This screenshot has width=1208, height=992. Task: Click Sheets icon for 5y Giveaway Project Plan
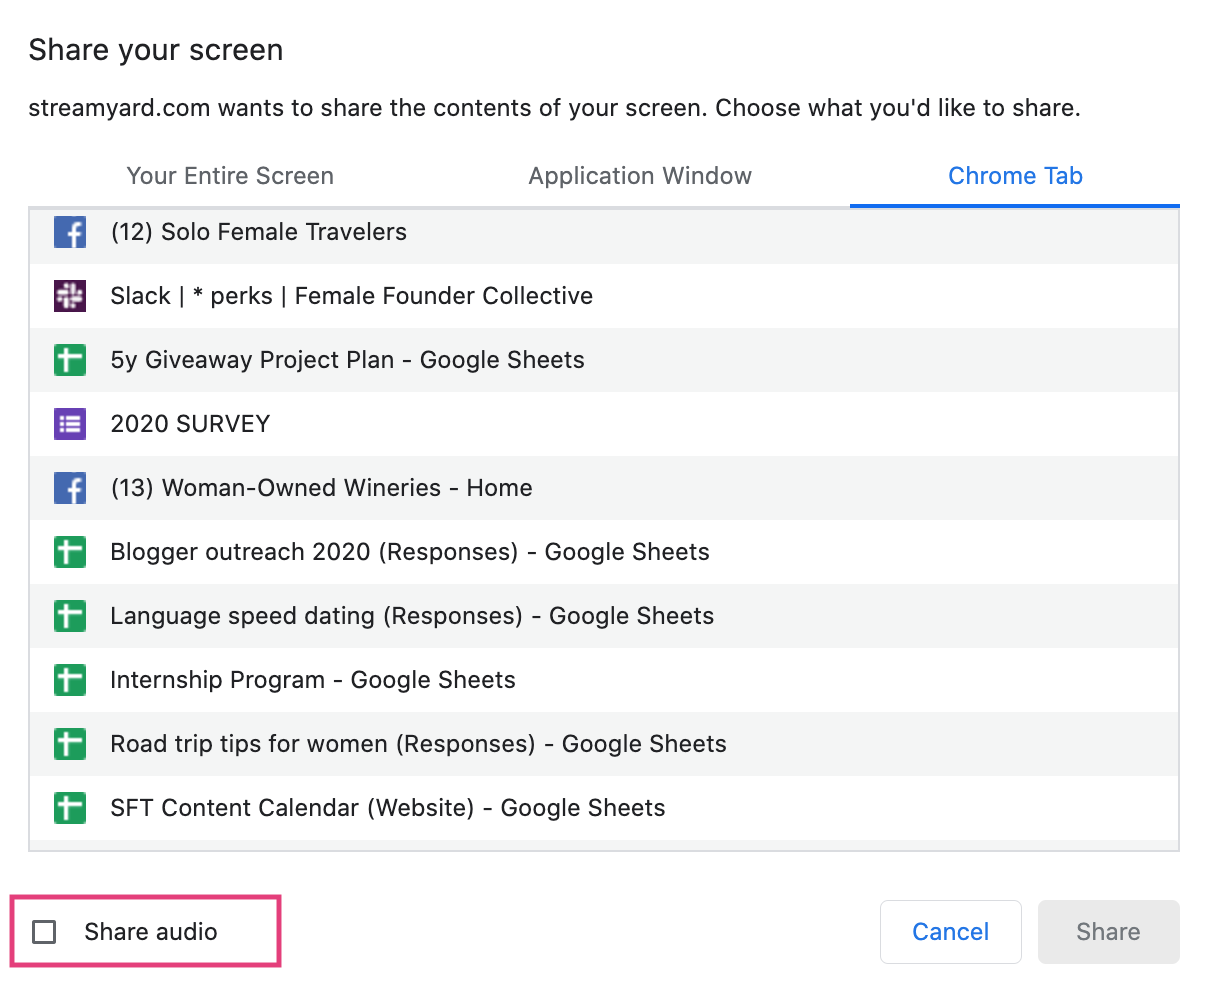click(x=70, y=360)
